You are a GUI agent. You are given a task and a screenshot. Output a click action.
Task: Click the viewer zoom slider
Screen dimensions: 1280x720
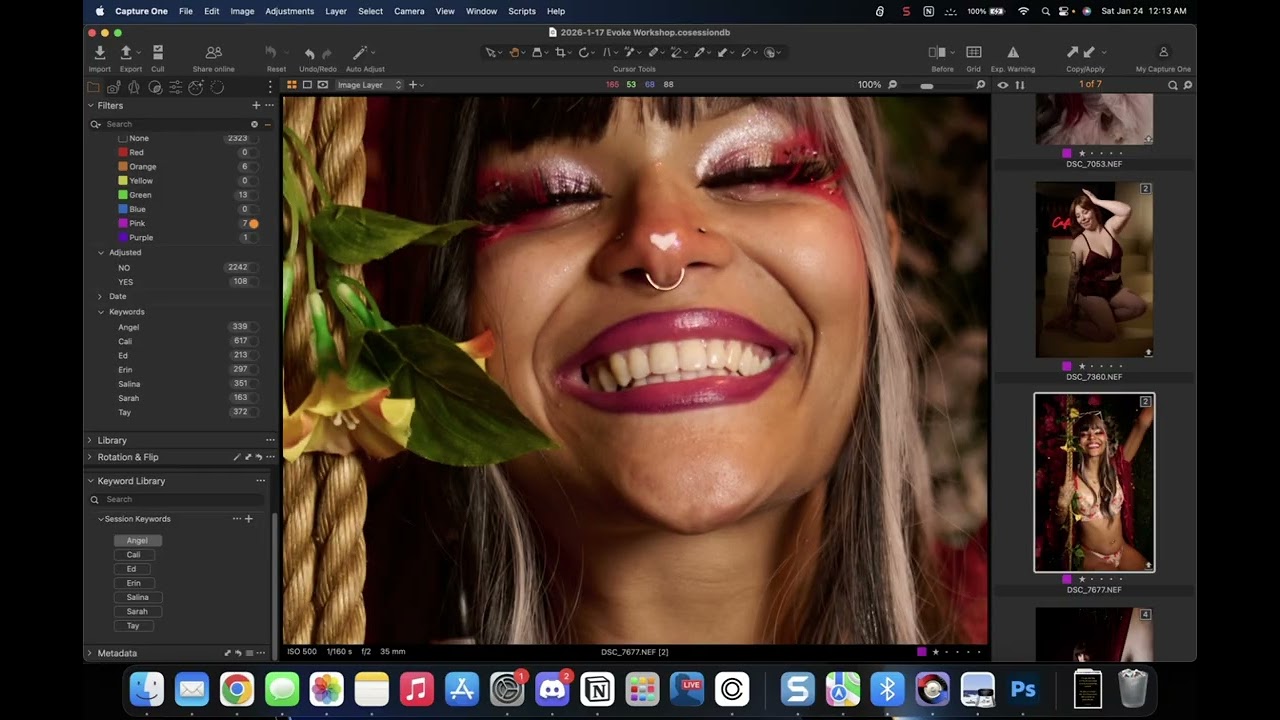point(935,85)
